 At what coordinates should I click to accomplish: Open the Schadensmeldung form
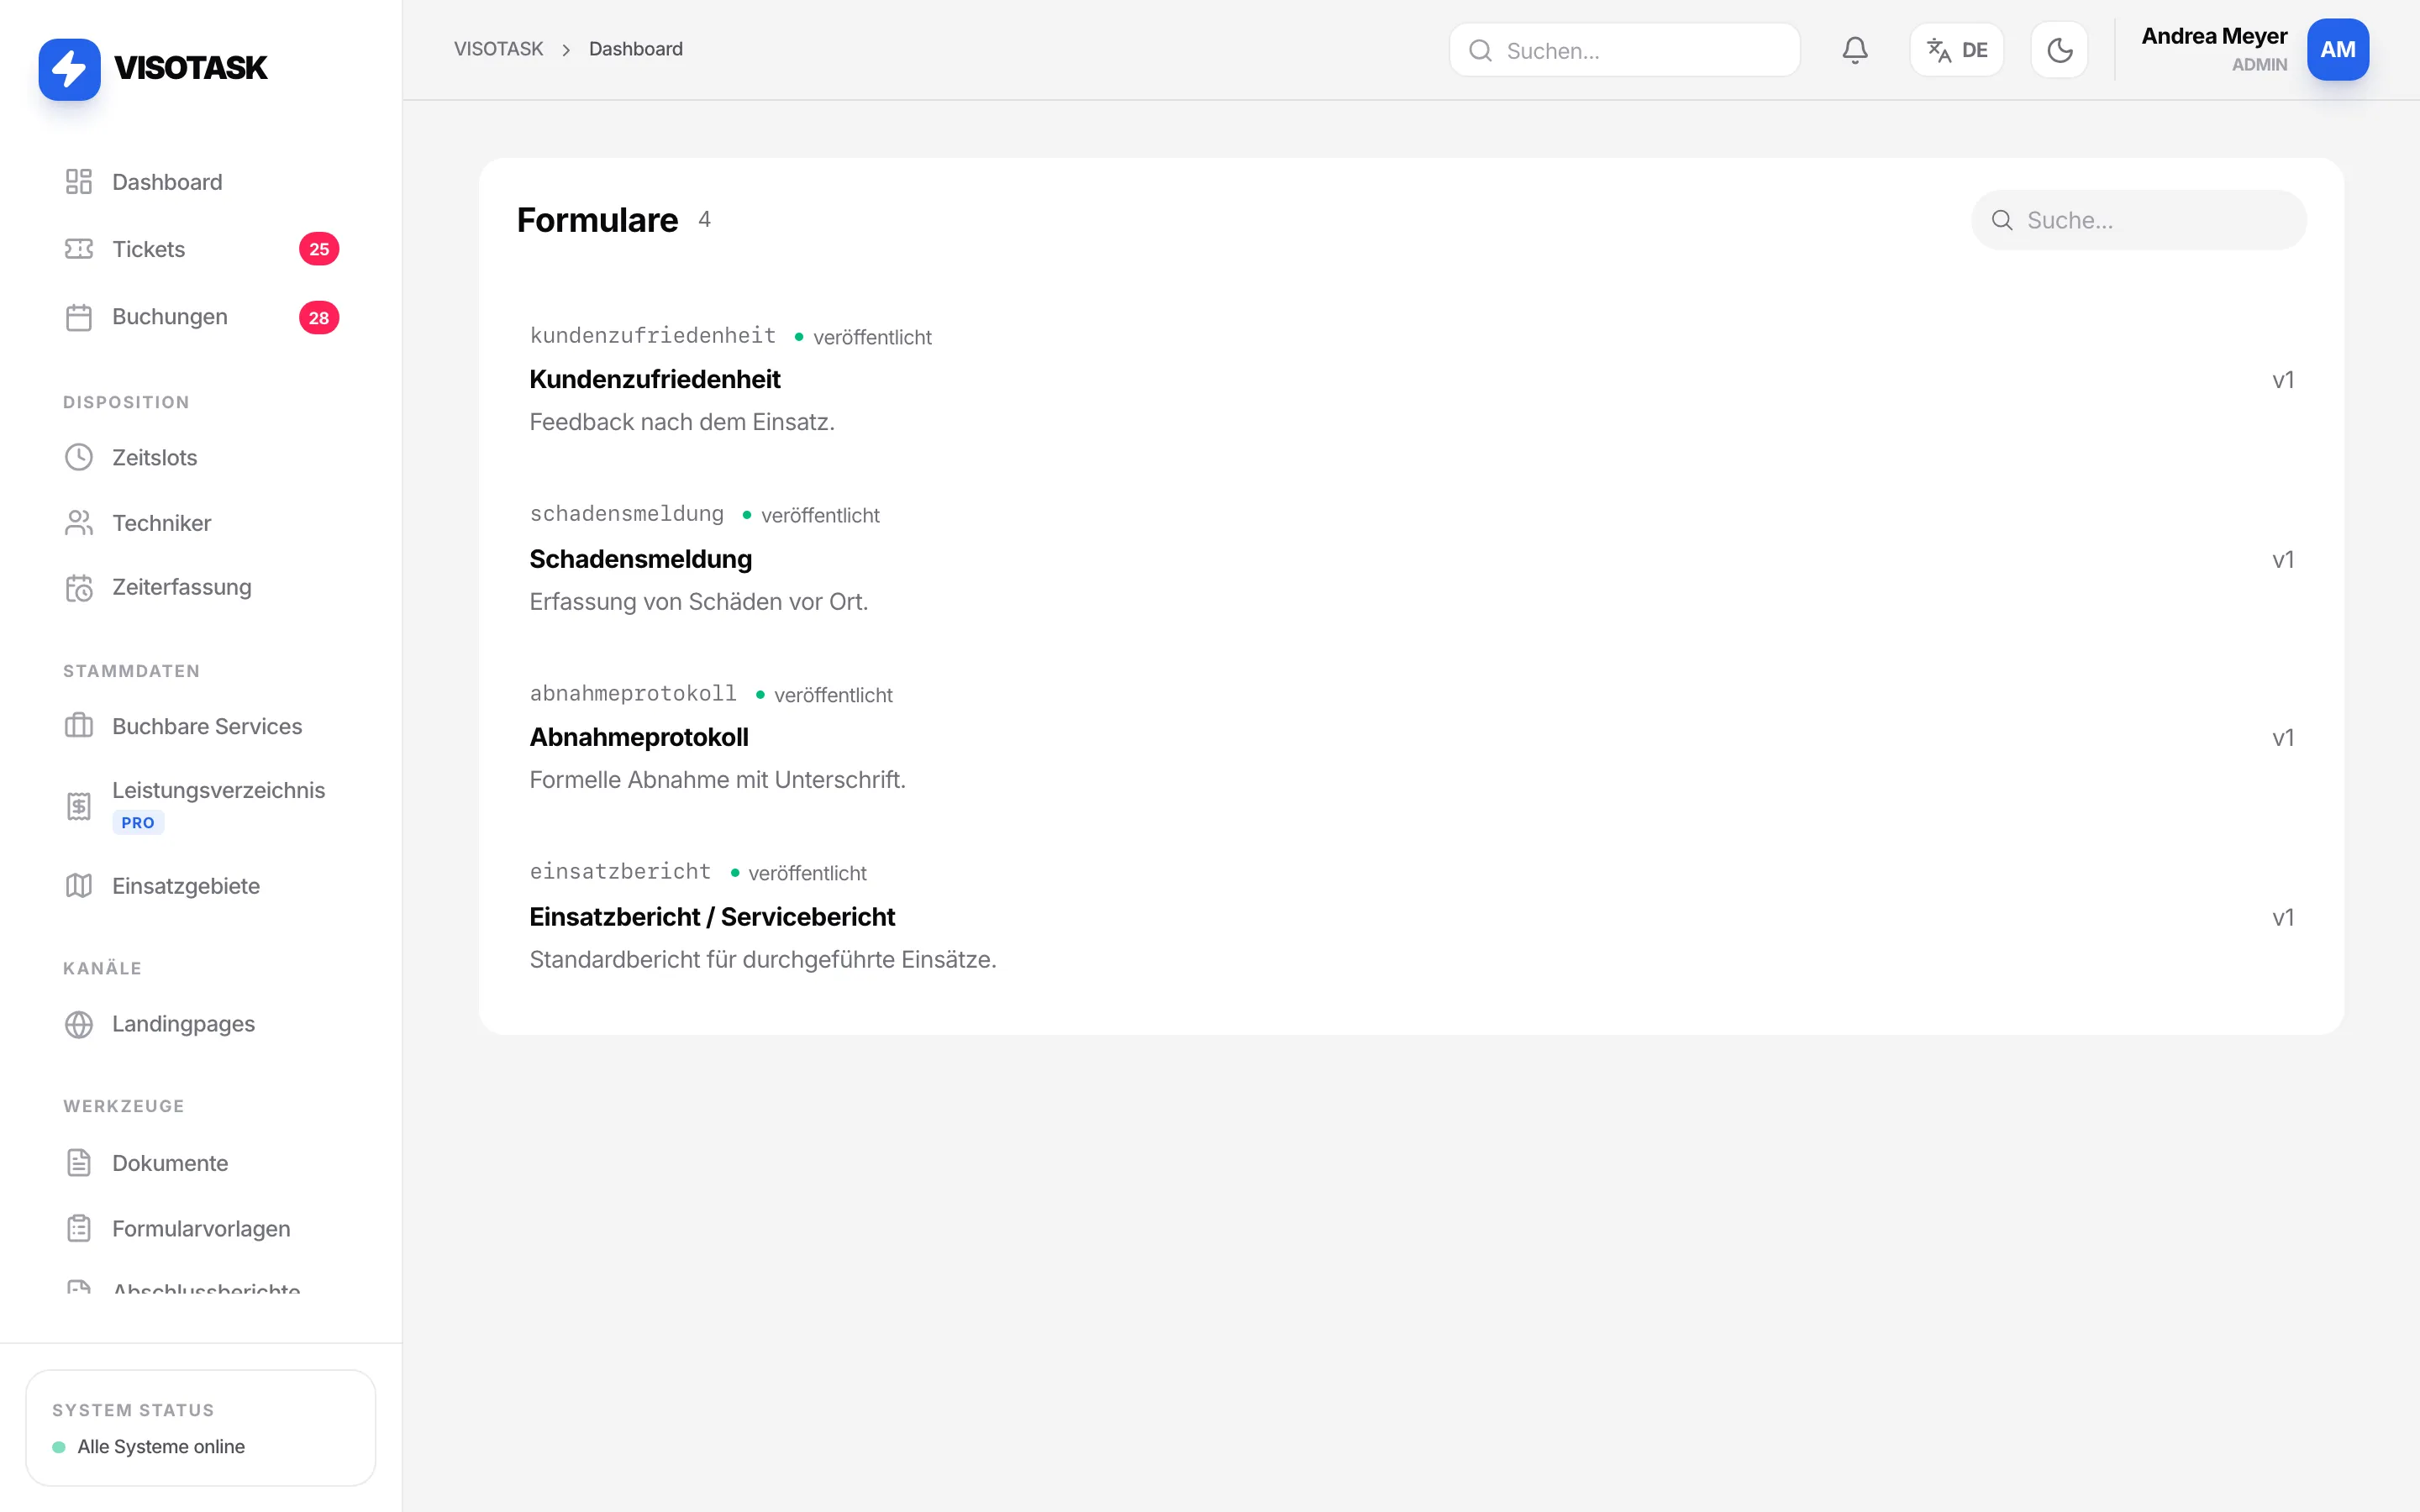(1411, 559)
